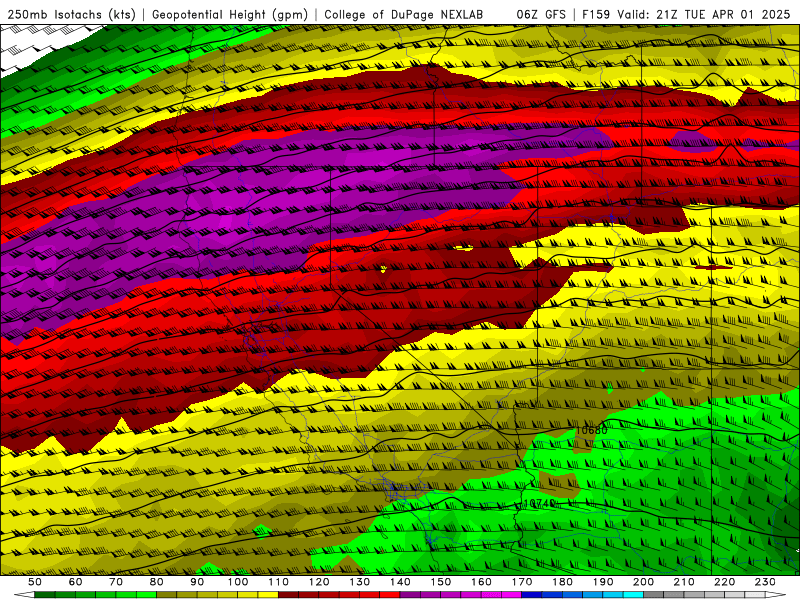800x600 pixels.
Task: Select the 200 label on the color scale
Action: (x=643, y=582)
